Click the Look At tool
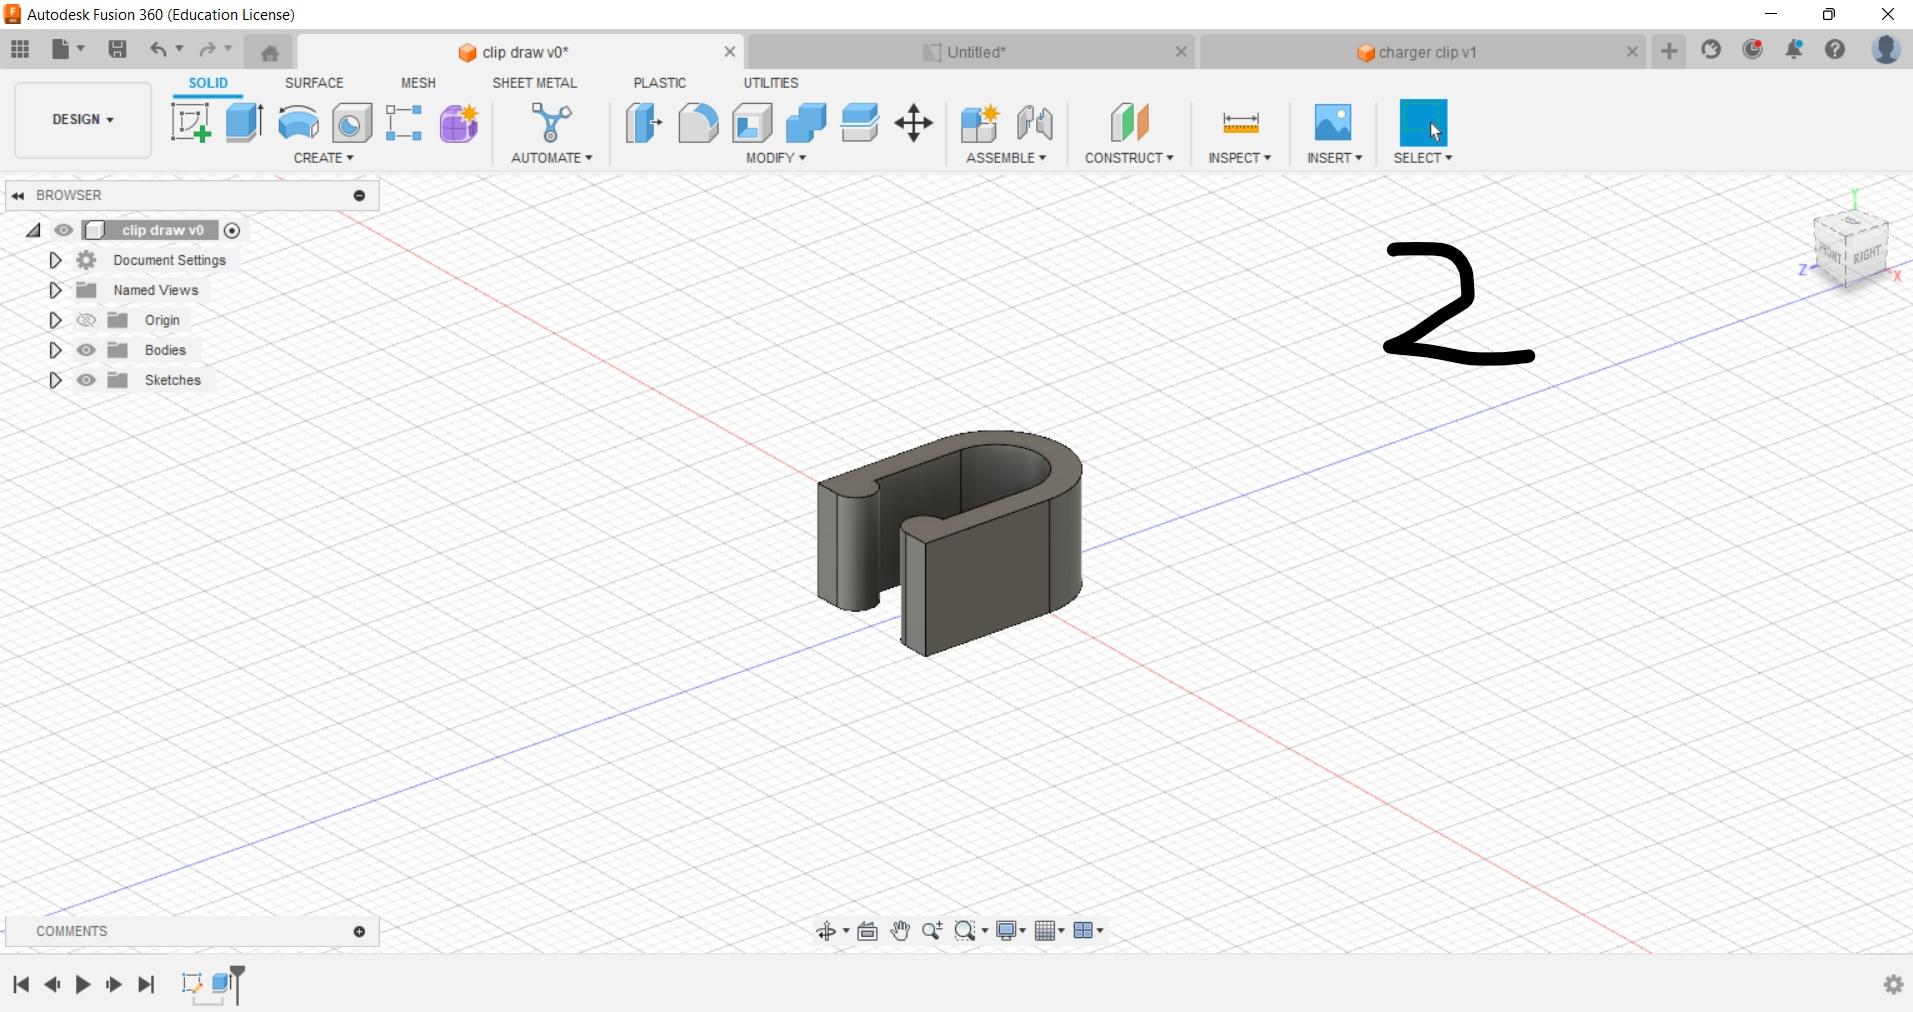The height and width of the screenshot is (1012, 1913). tap(867, 931)
